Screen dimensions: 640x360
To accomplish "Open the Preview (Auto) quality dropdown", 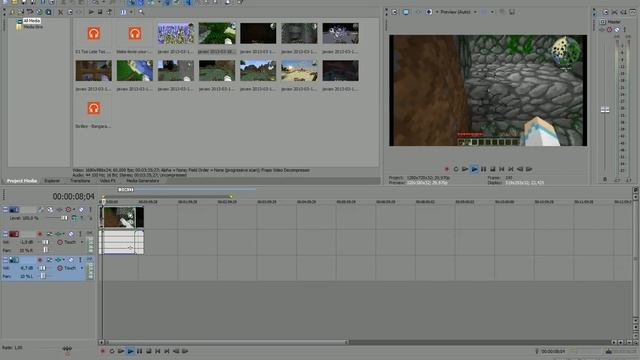I will [x=458, y=12].
